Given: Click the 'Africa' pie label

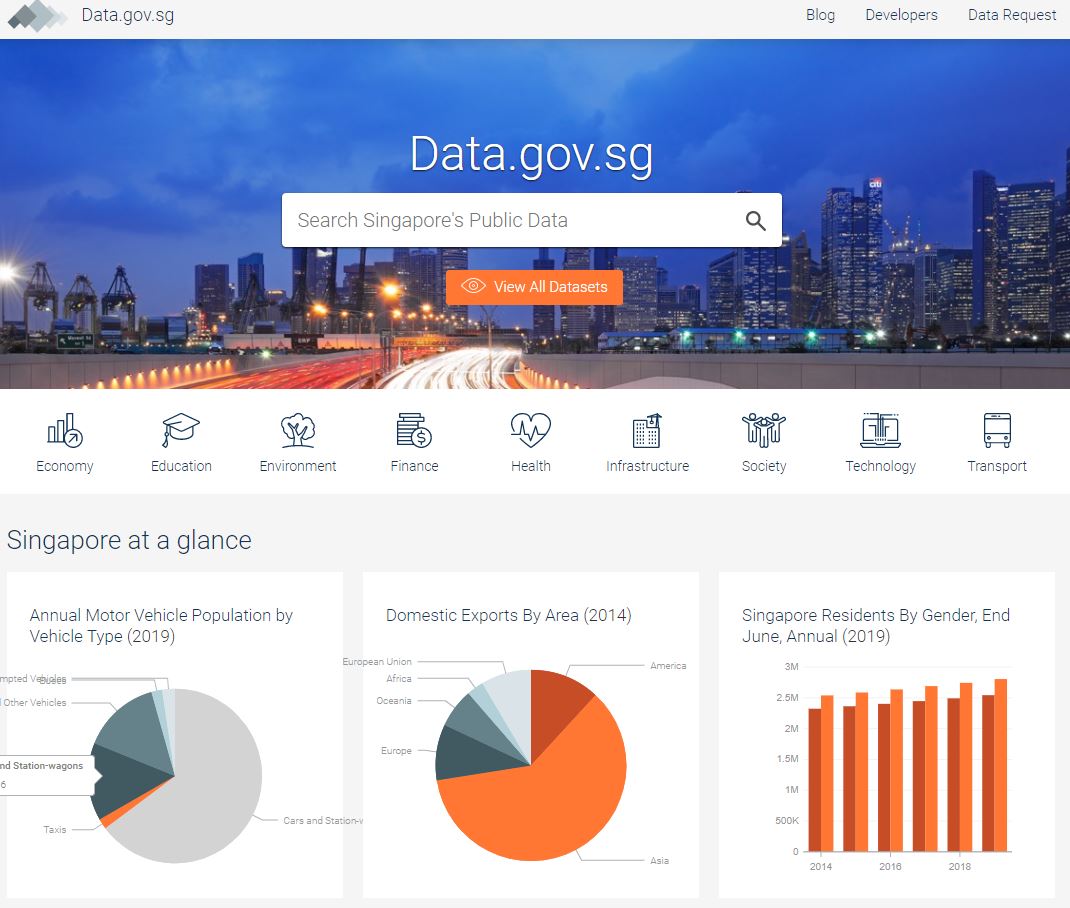Looking at the screenshot, I should 399,678.
